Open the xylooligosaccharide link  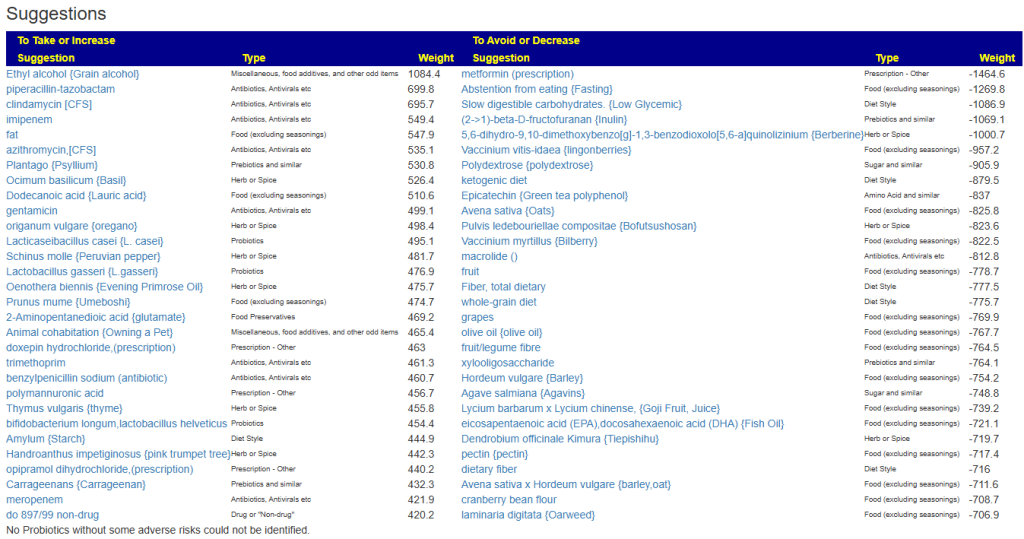(x=507, y=363)
